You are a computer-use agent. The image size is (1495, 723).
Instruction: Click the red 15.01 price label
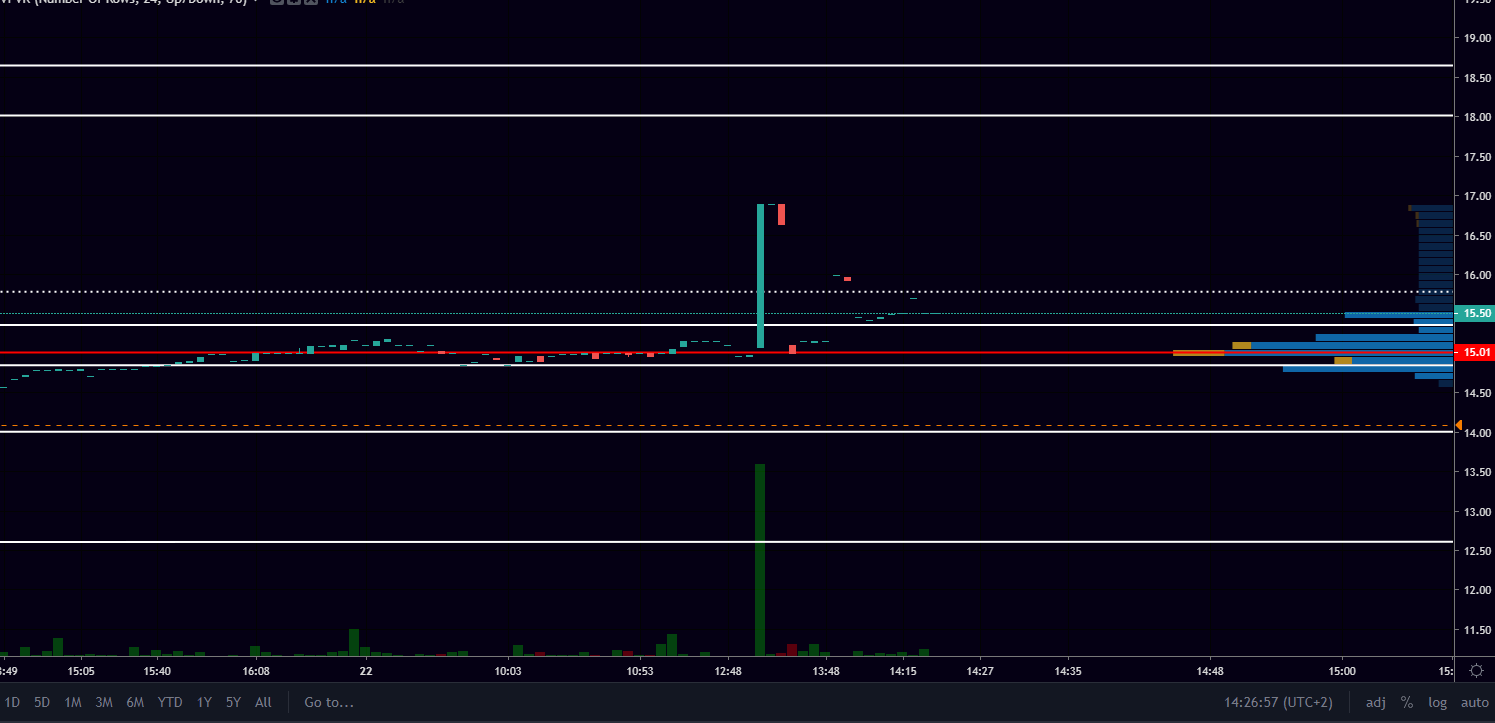click(1474, 352)
